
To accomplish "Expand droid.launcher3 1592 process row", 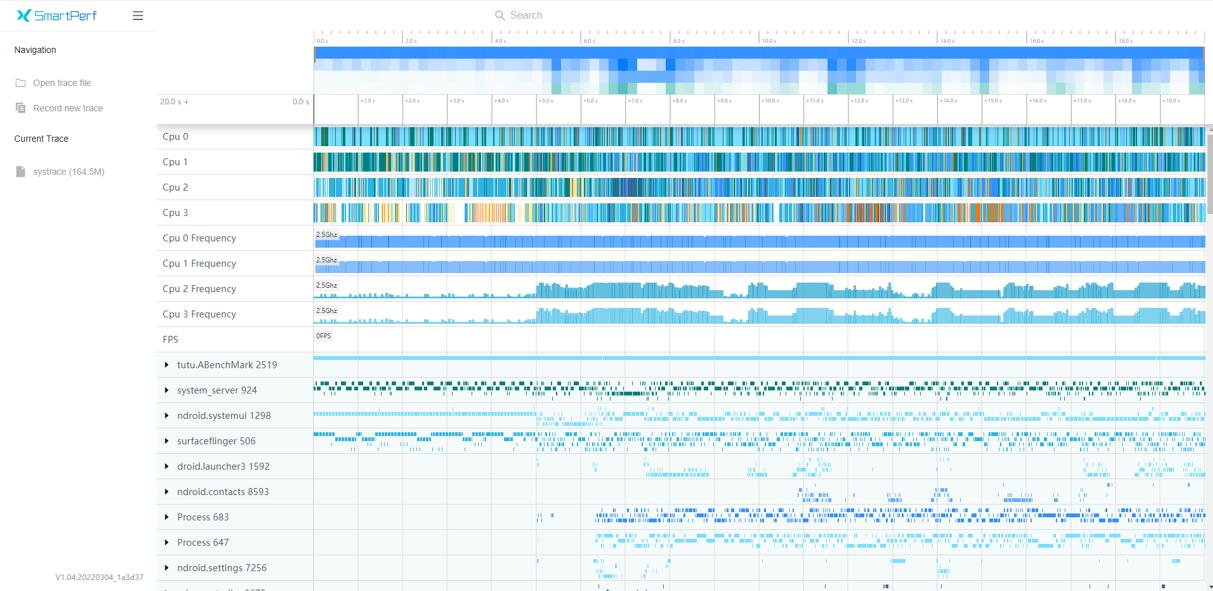I will [x=167, y=466].
